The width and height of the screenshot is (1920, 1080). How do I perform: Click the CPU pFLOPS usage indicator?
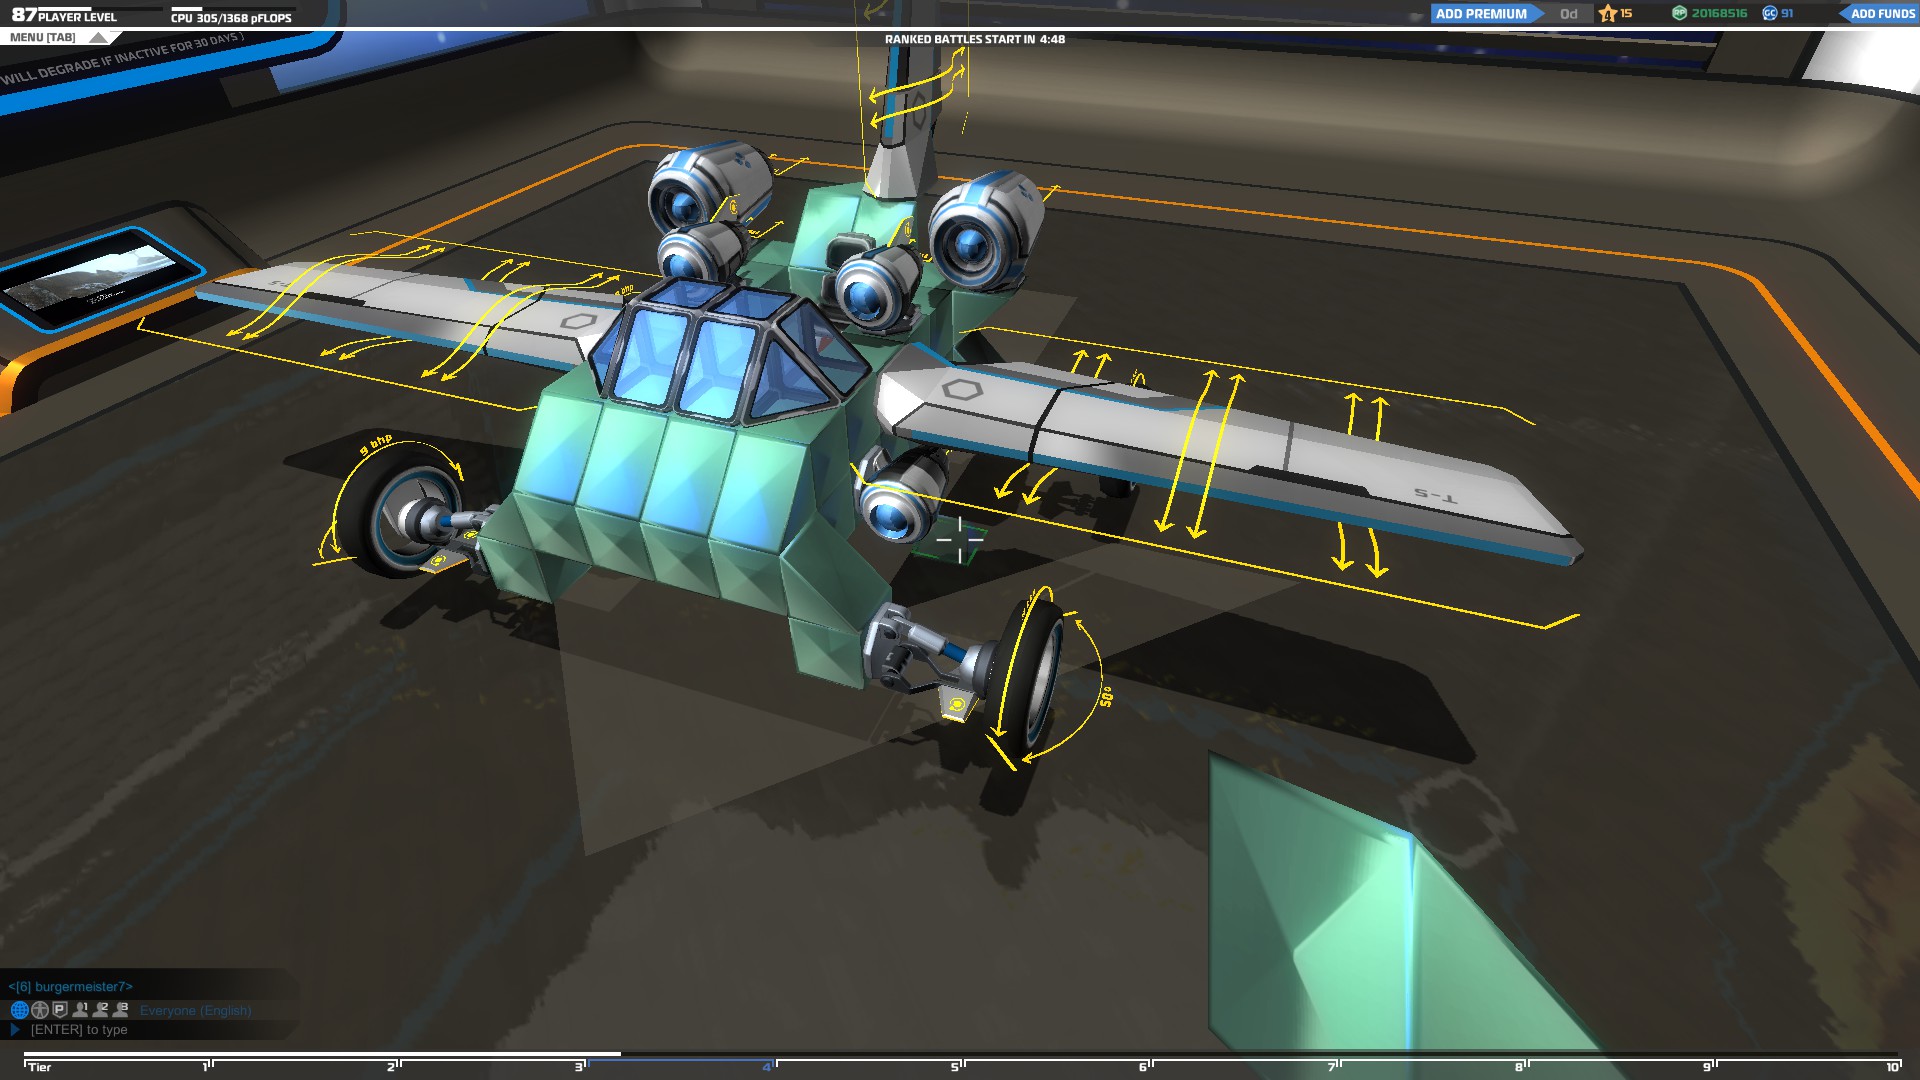231,18
